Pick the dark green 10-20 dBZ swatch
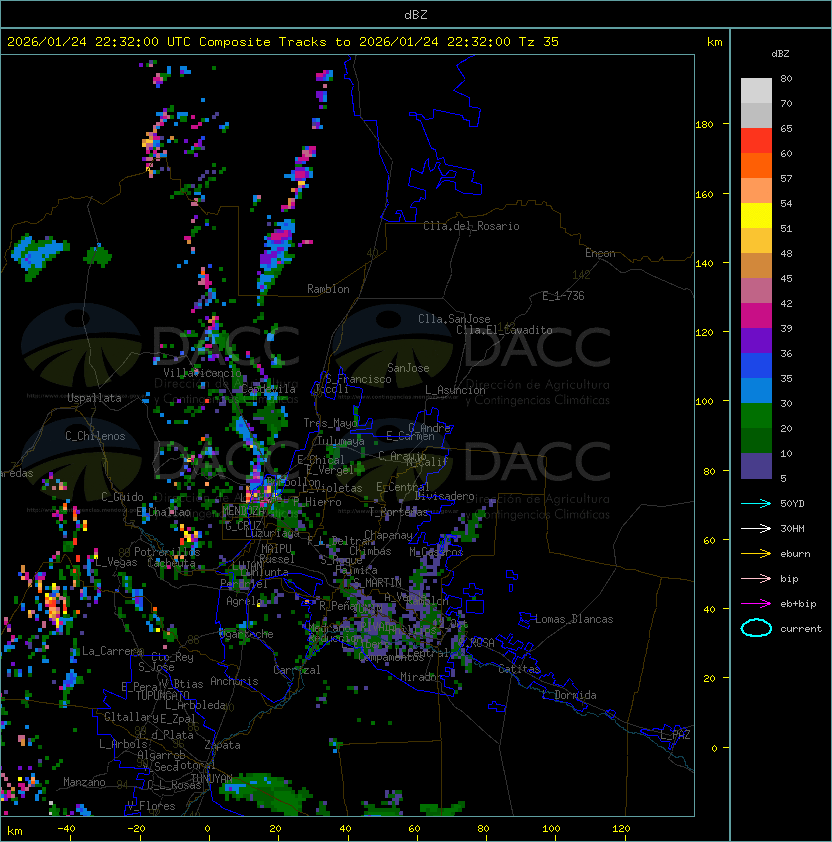The image size is (832, 842). coord(756,440)
